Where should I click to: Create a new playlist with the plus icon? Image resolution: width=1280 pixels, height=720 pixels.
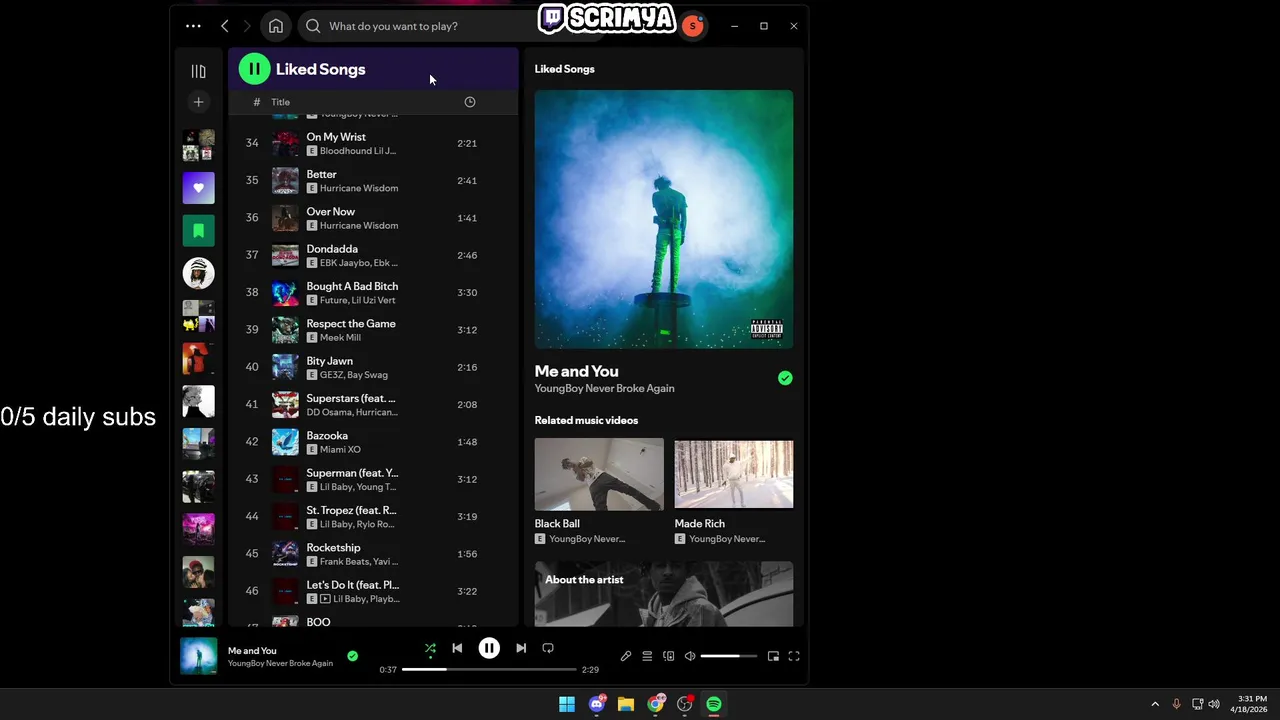pos(198,102)
